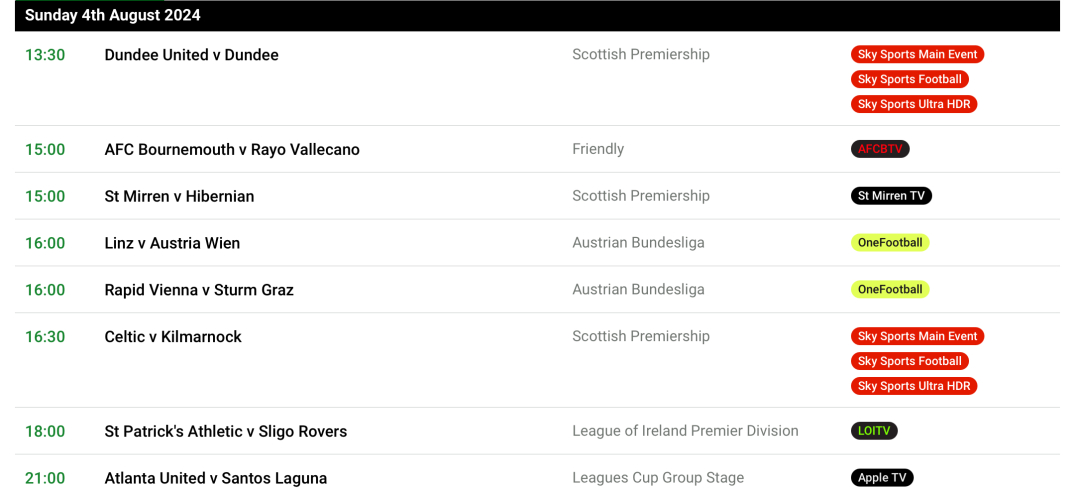Click the St Mirren v Hibernian fixture
The height and width of the screenshot is (500, 1075).
179,196
